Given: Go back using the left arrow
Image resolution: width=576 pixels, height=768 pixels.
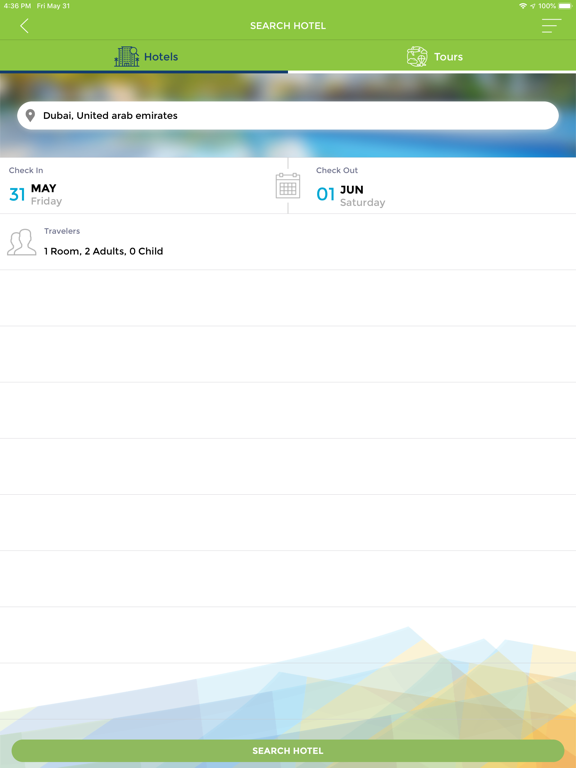Looking at the screenshot, I should point(24,26).
